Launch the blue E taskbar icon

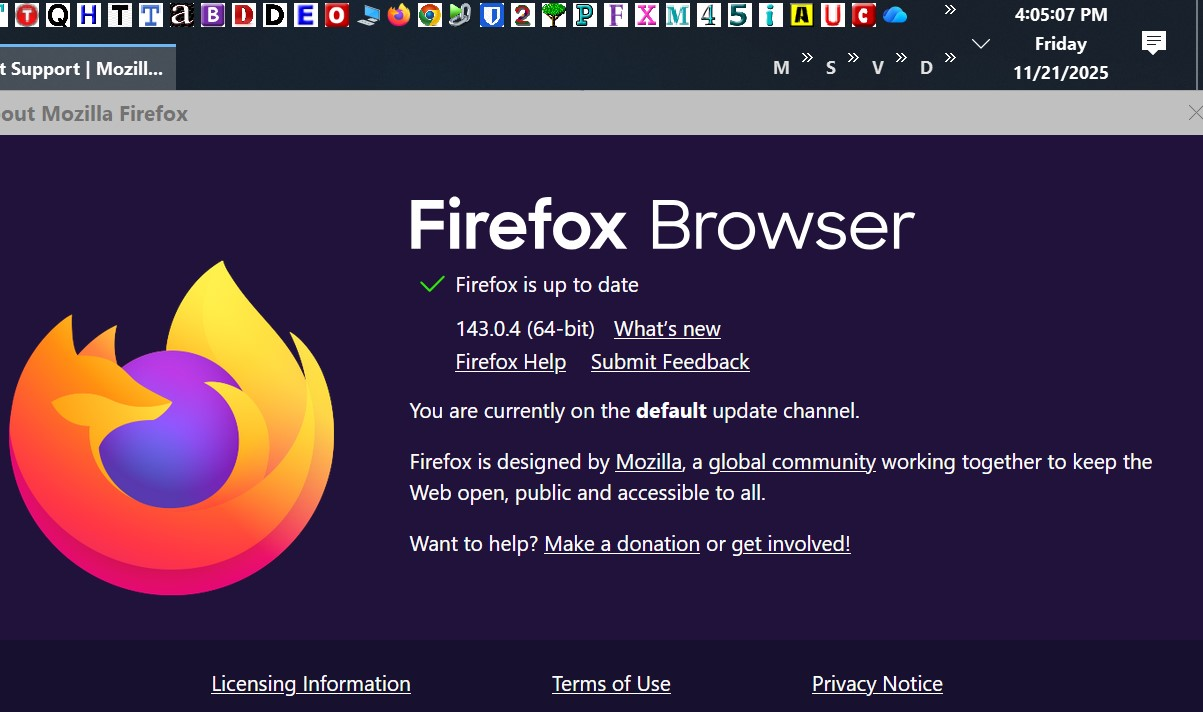(x=306, y=15)
